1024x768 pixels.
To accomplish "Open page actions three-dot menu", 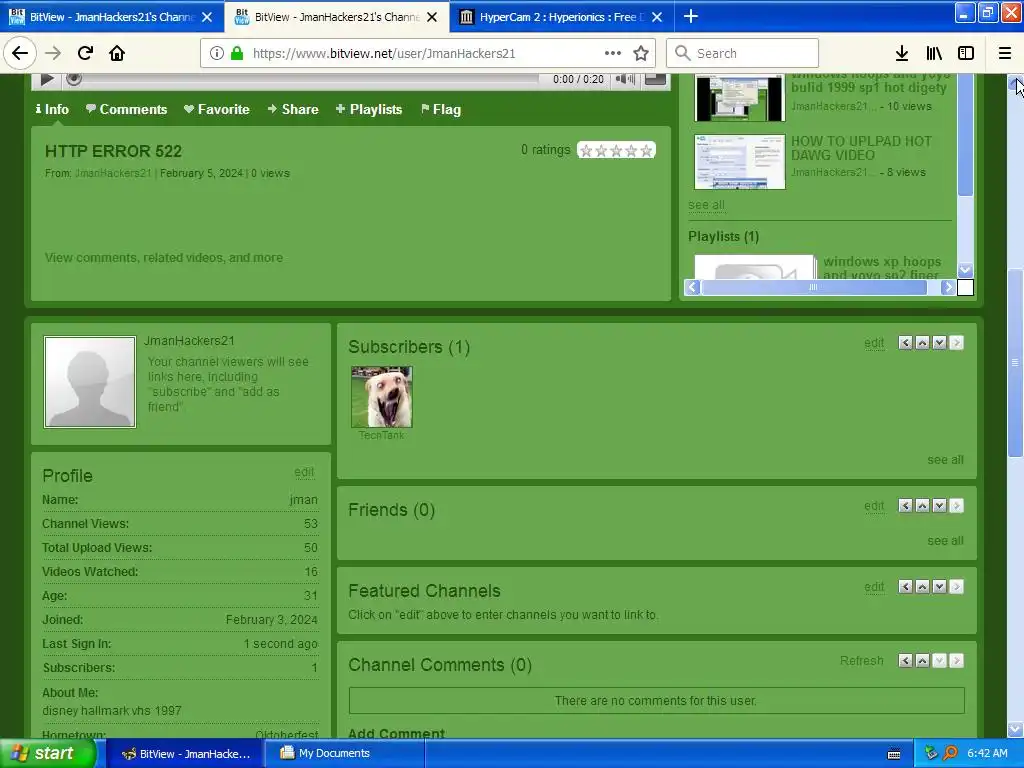I will click(x=613, y=53).
